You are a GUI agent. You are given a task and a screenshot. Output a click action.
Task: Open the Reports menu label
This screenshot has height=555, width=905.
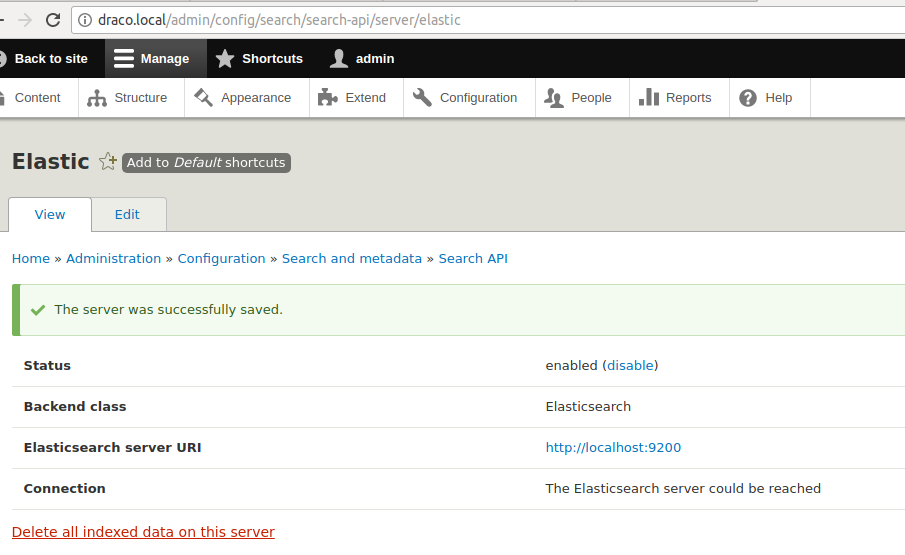[x=688, y=98]
